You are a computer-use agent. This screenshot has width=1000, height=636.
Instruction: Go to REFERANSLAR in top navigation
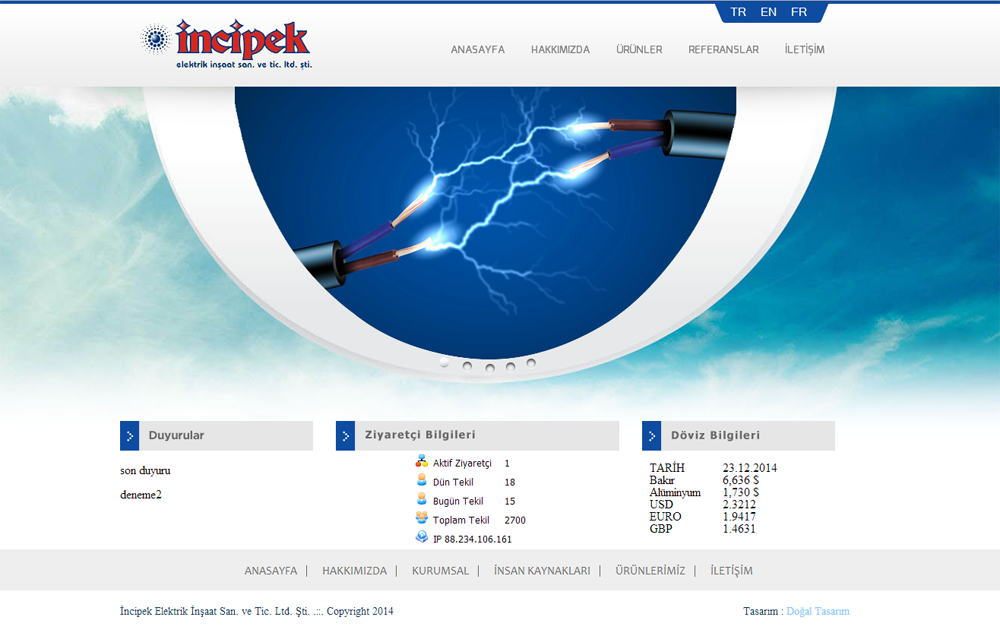tap(723, 49)
